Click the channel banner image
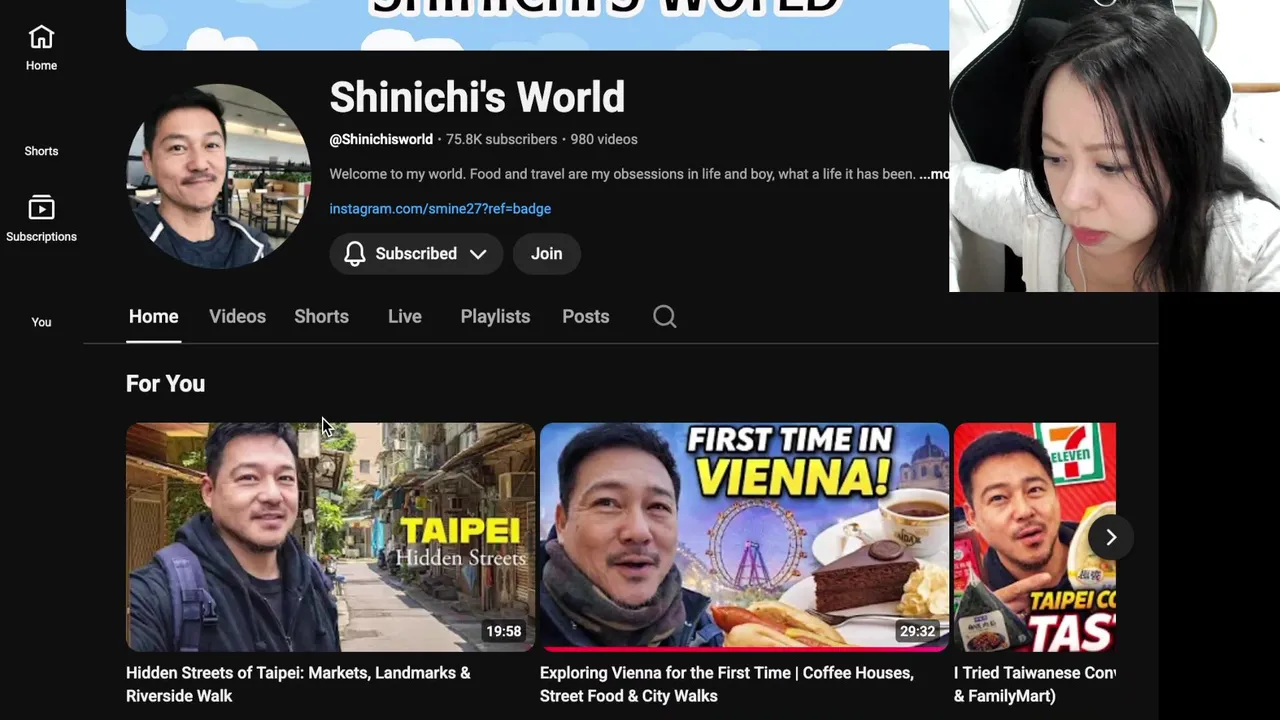 point(537,25)
